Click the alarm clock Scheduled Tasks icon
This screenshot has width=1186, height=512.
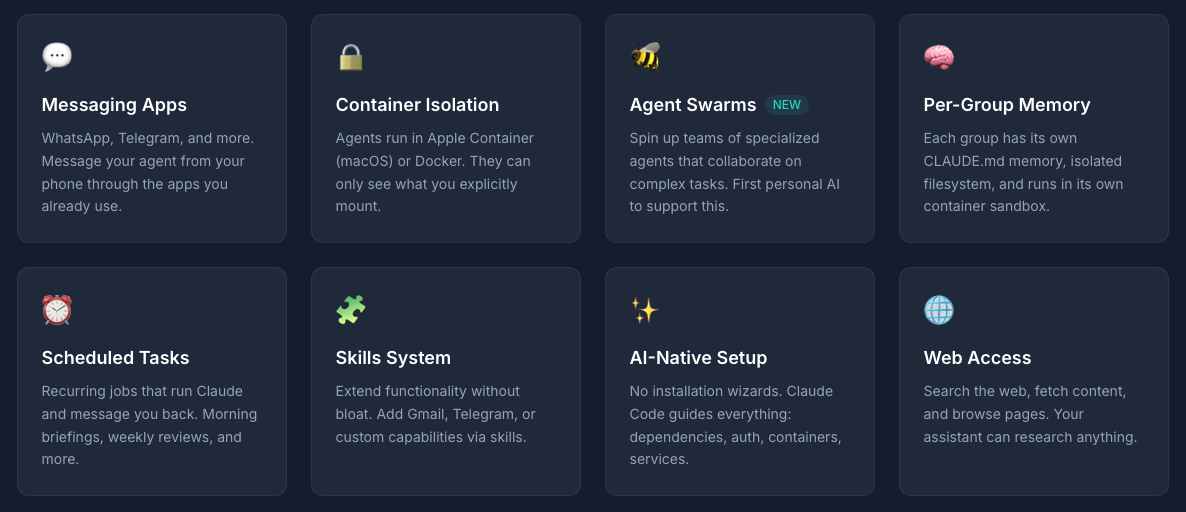57,310
